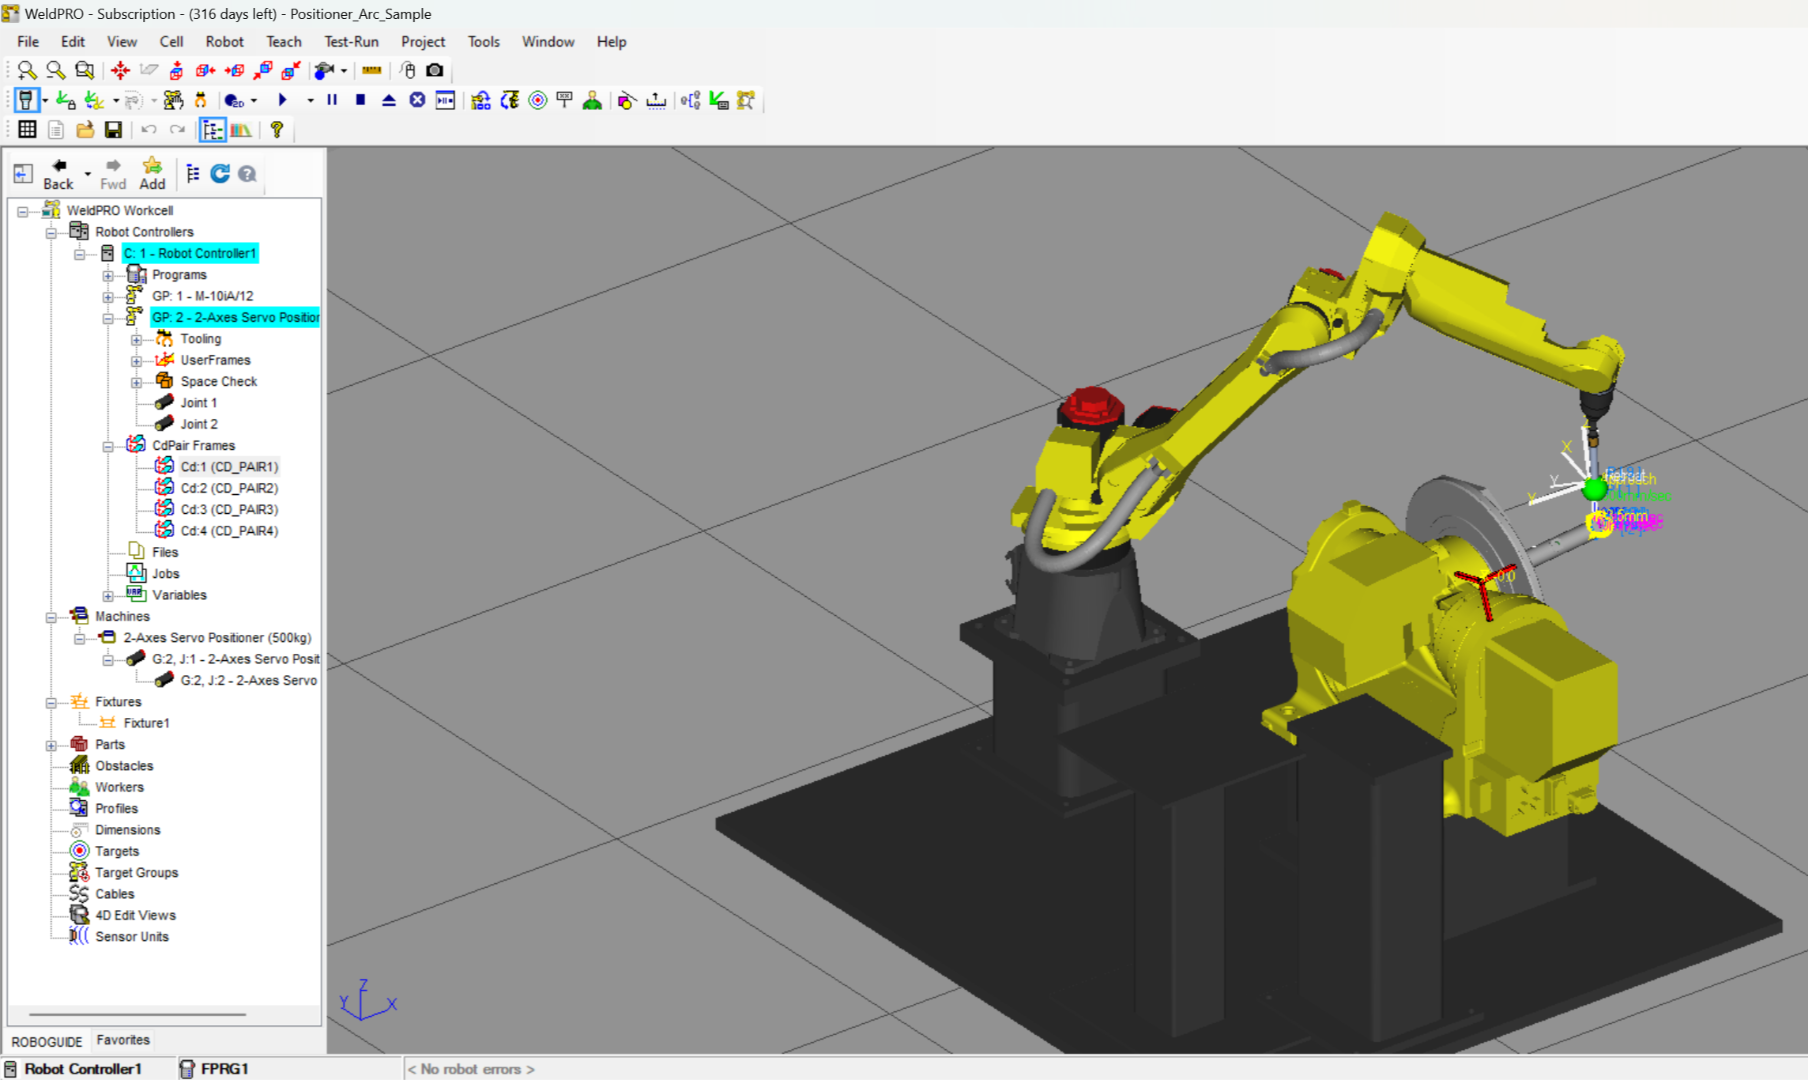Select the Targets tree item
Viewport: 1808px width, 1080px height.
(x=117, y=851)
